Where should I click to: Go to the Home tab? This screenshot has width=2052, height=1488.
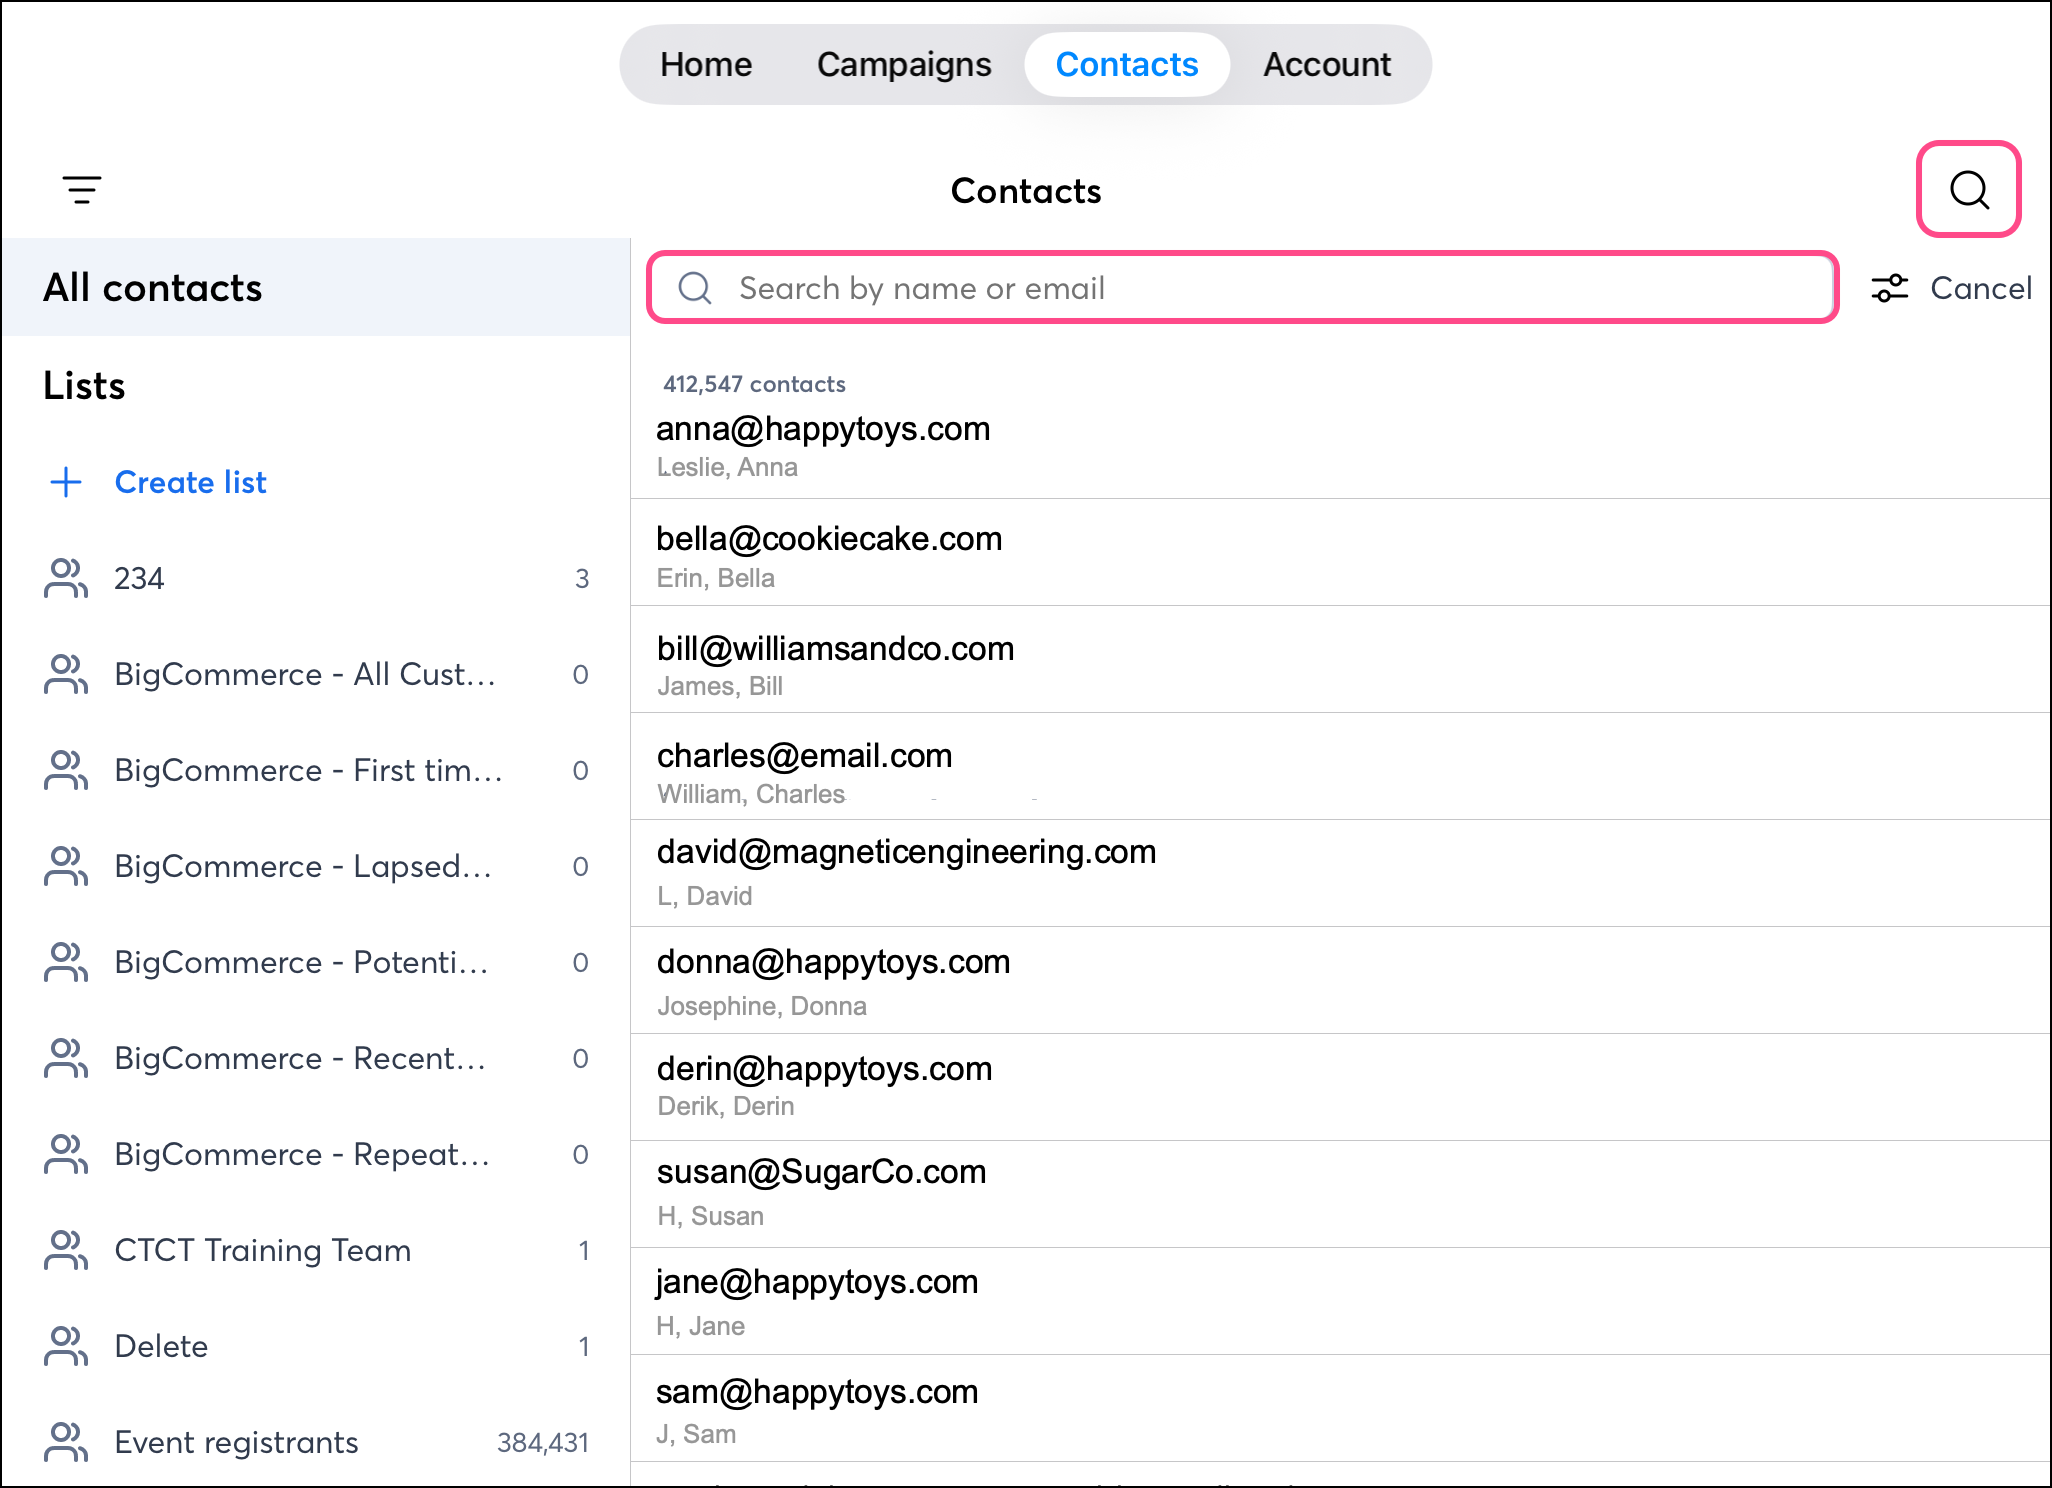coord(706,65)
